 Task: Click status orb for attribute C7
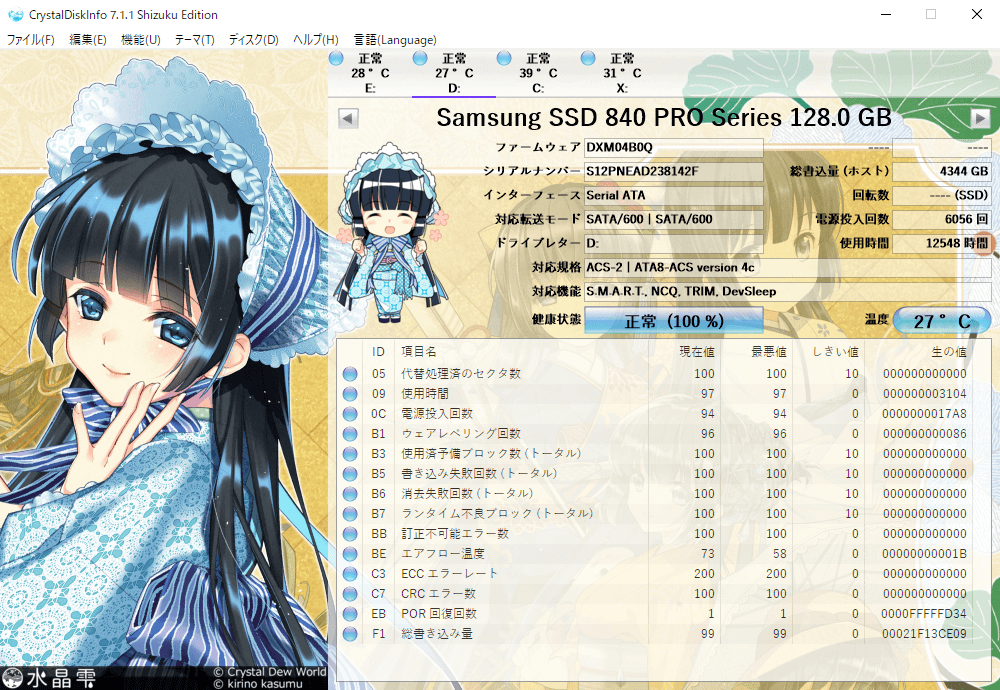click(x=350, y=594)
